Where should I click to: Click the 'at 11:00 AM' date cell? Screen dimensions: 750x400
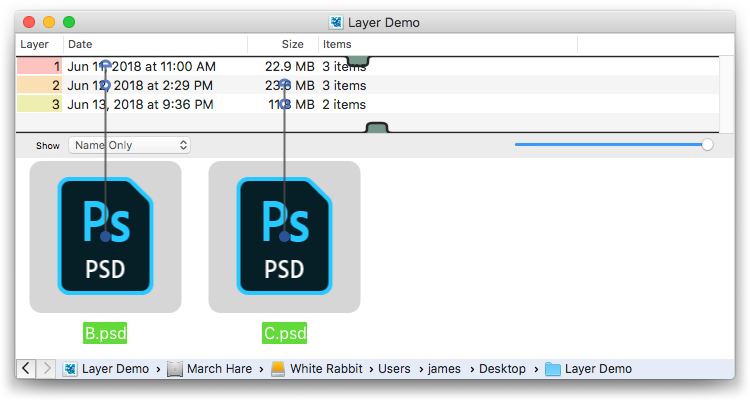tap(142, 66)
